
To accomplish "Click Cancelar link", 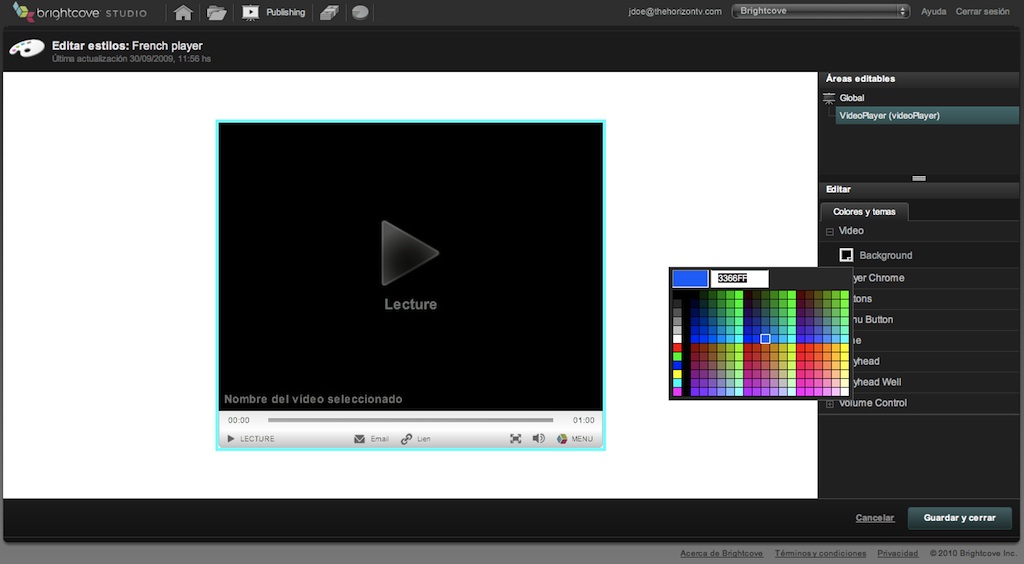I will (x=874, y=518).
